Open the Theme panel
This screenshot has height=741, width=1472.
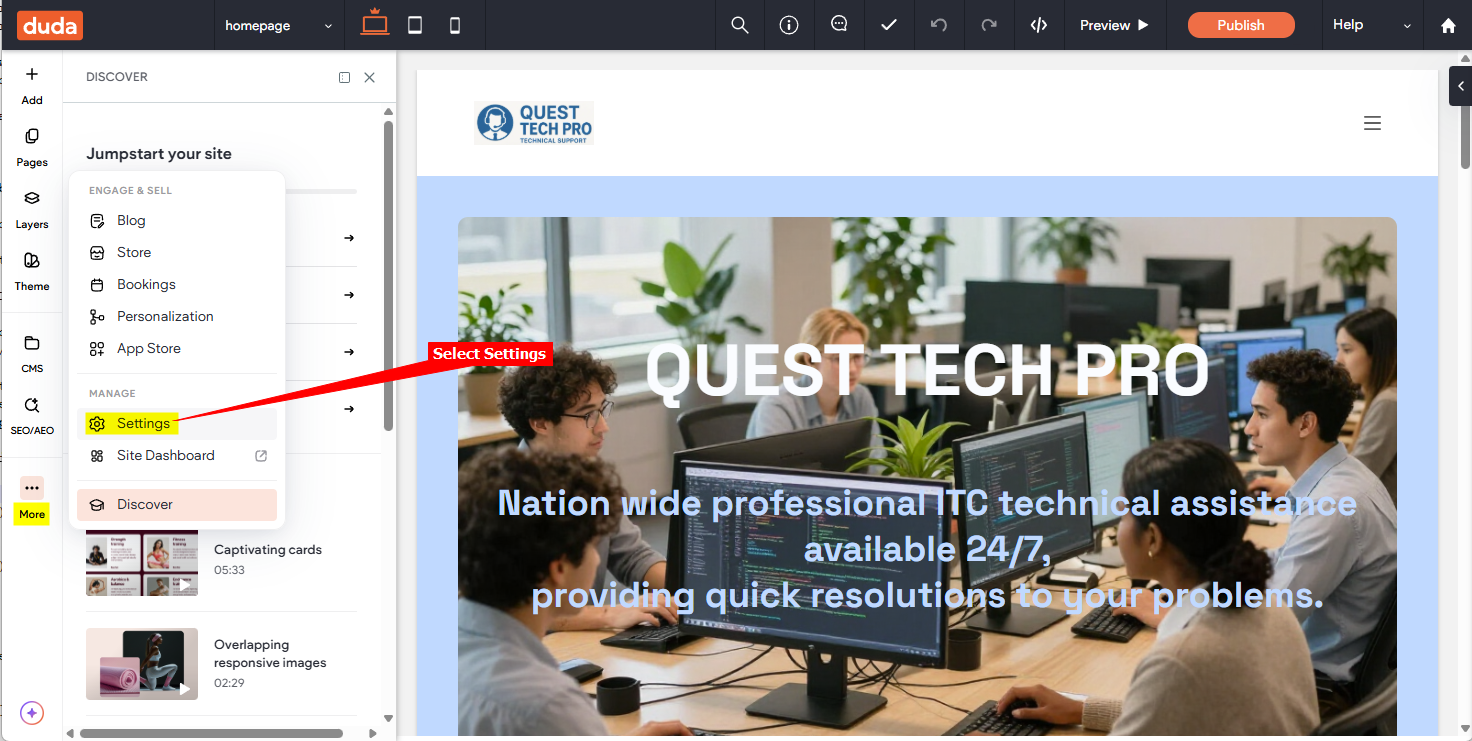(x=32, y=272)
